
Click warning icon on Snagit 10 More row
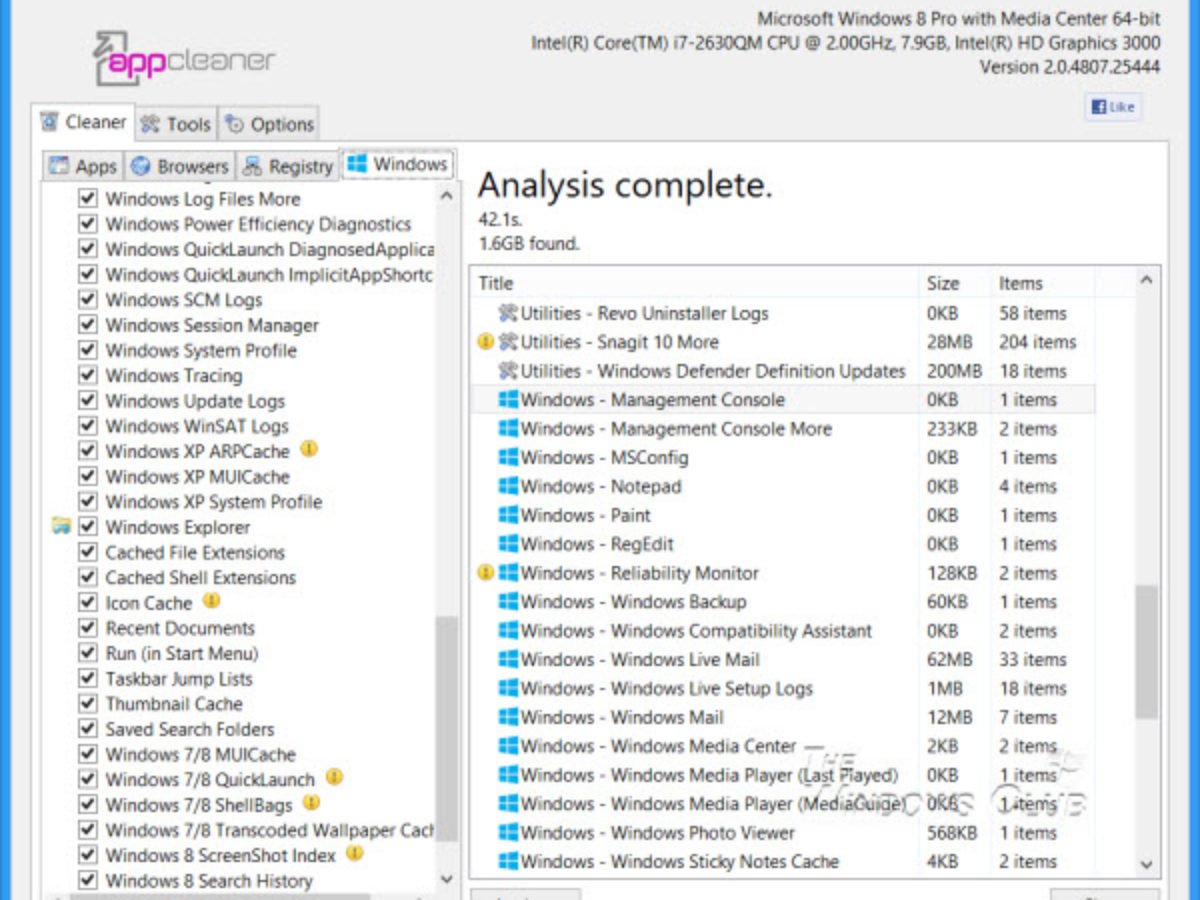pyautogui.click(x=486, y=342)
